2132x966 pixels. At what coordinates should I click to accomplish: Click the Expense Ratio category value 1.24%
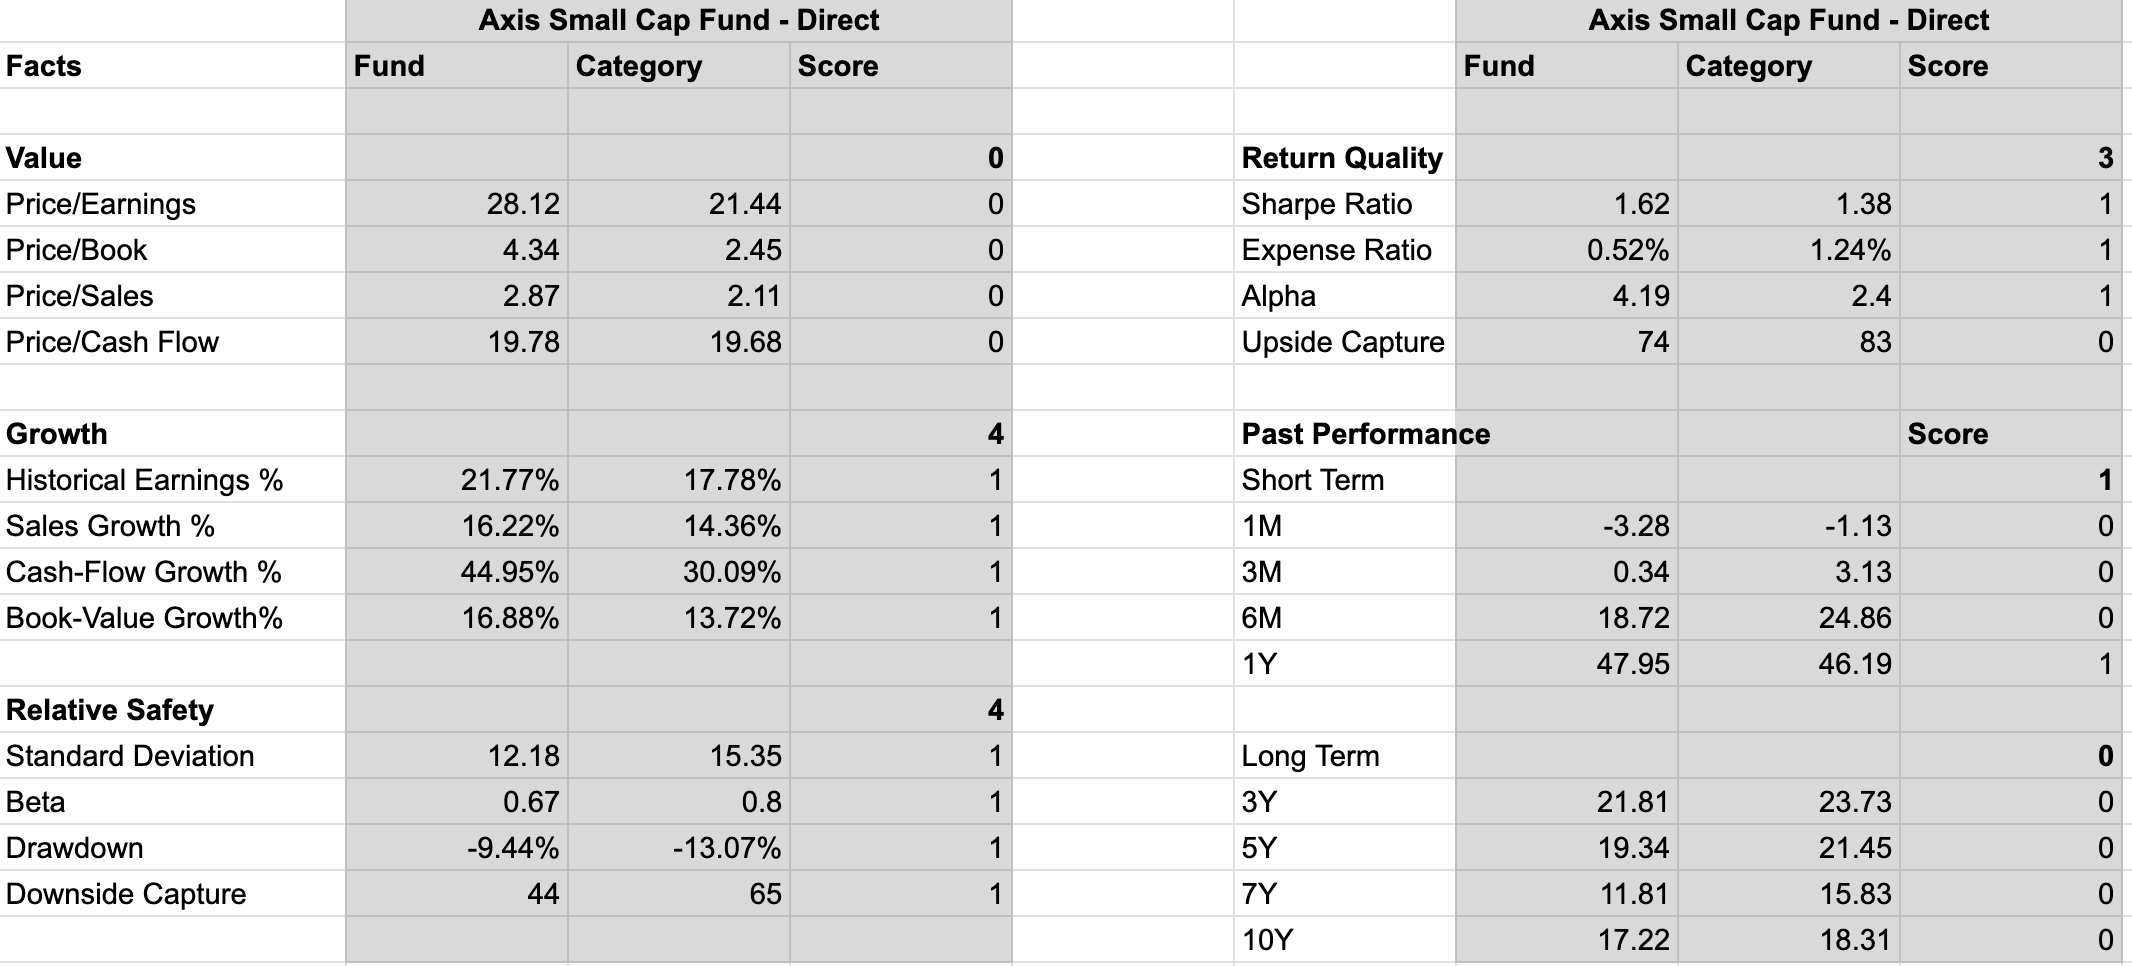point(1850,250)
